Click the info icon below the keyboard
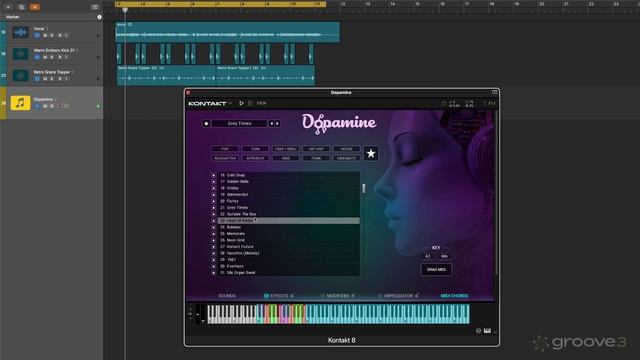The height and width of the screenshot is (360, 640). [x=478, y=331]
